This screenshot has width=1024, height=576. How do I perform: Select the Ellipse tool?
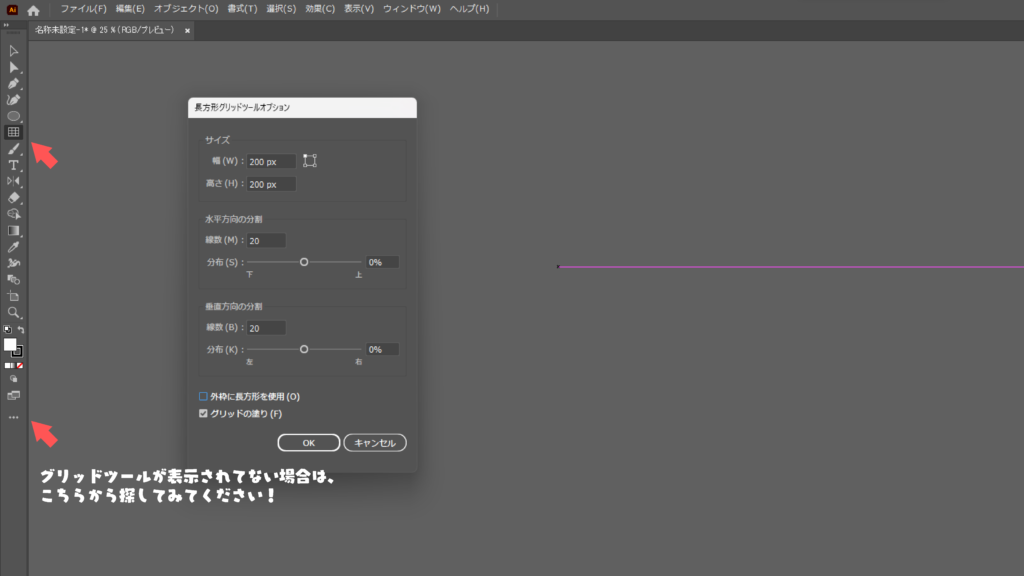tap(14, 116)
